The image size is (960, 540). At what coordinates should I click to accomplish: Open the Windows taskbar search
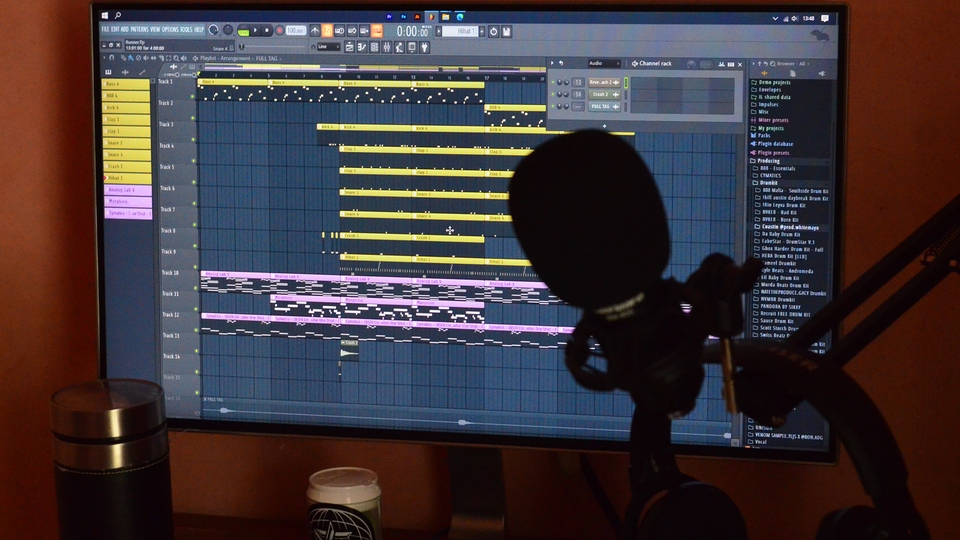point(118,16)
